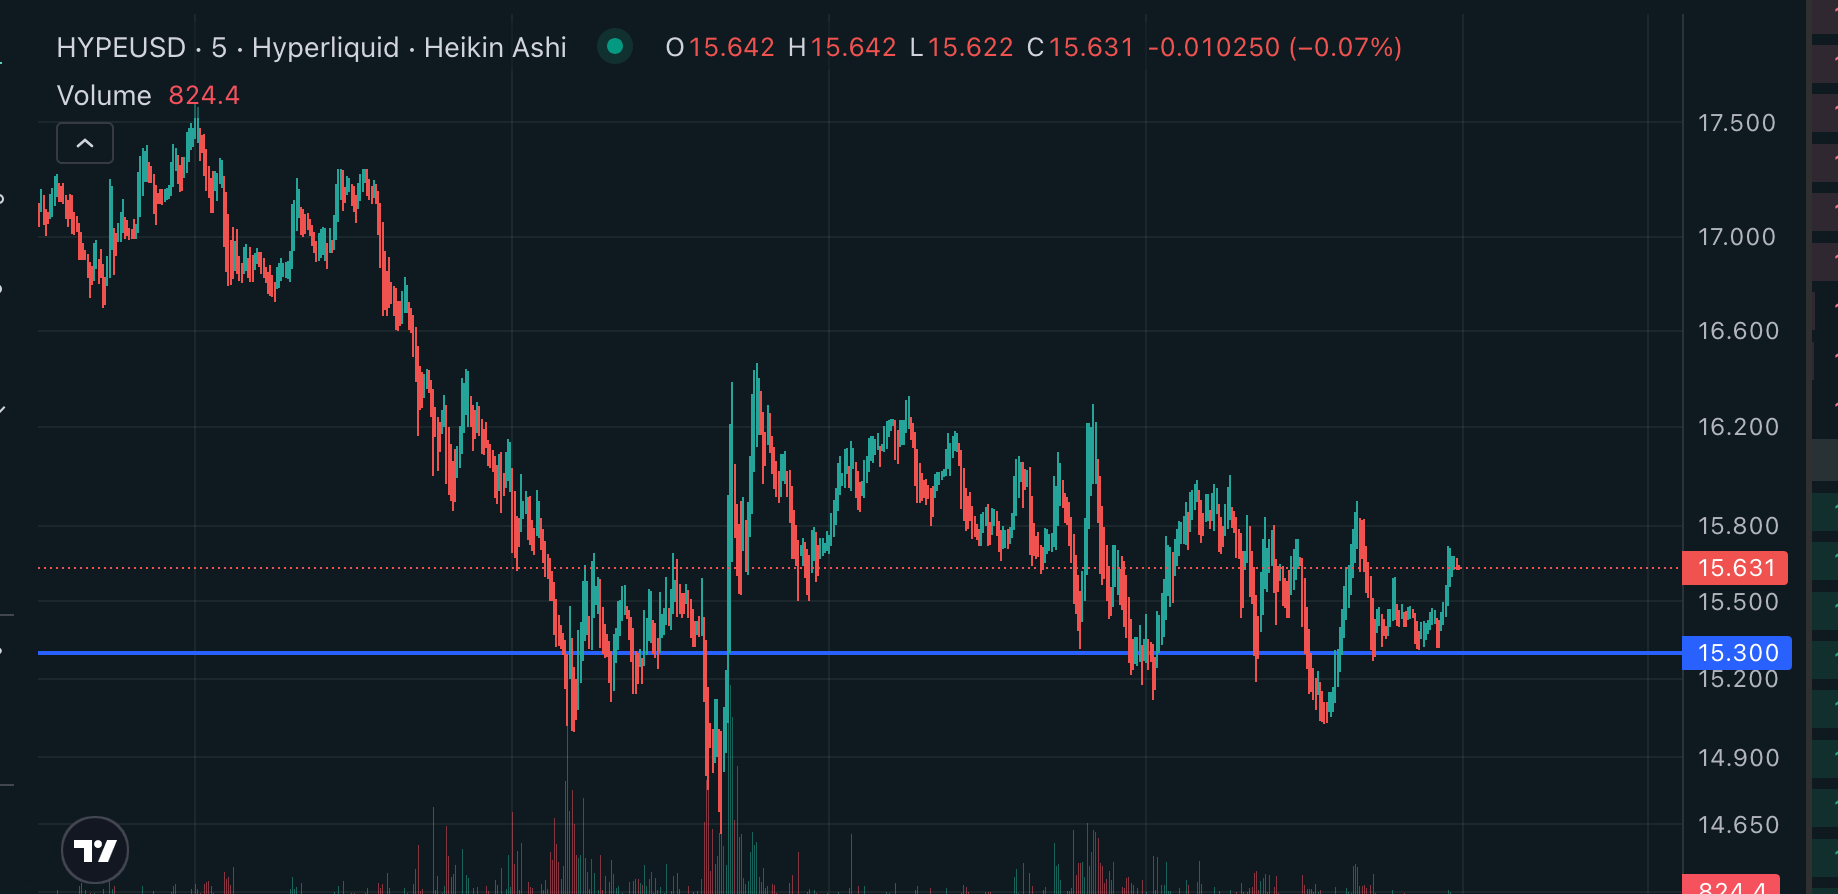Click the 16.600 price axis label

pyautogui.click(x=1738, y=331)
